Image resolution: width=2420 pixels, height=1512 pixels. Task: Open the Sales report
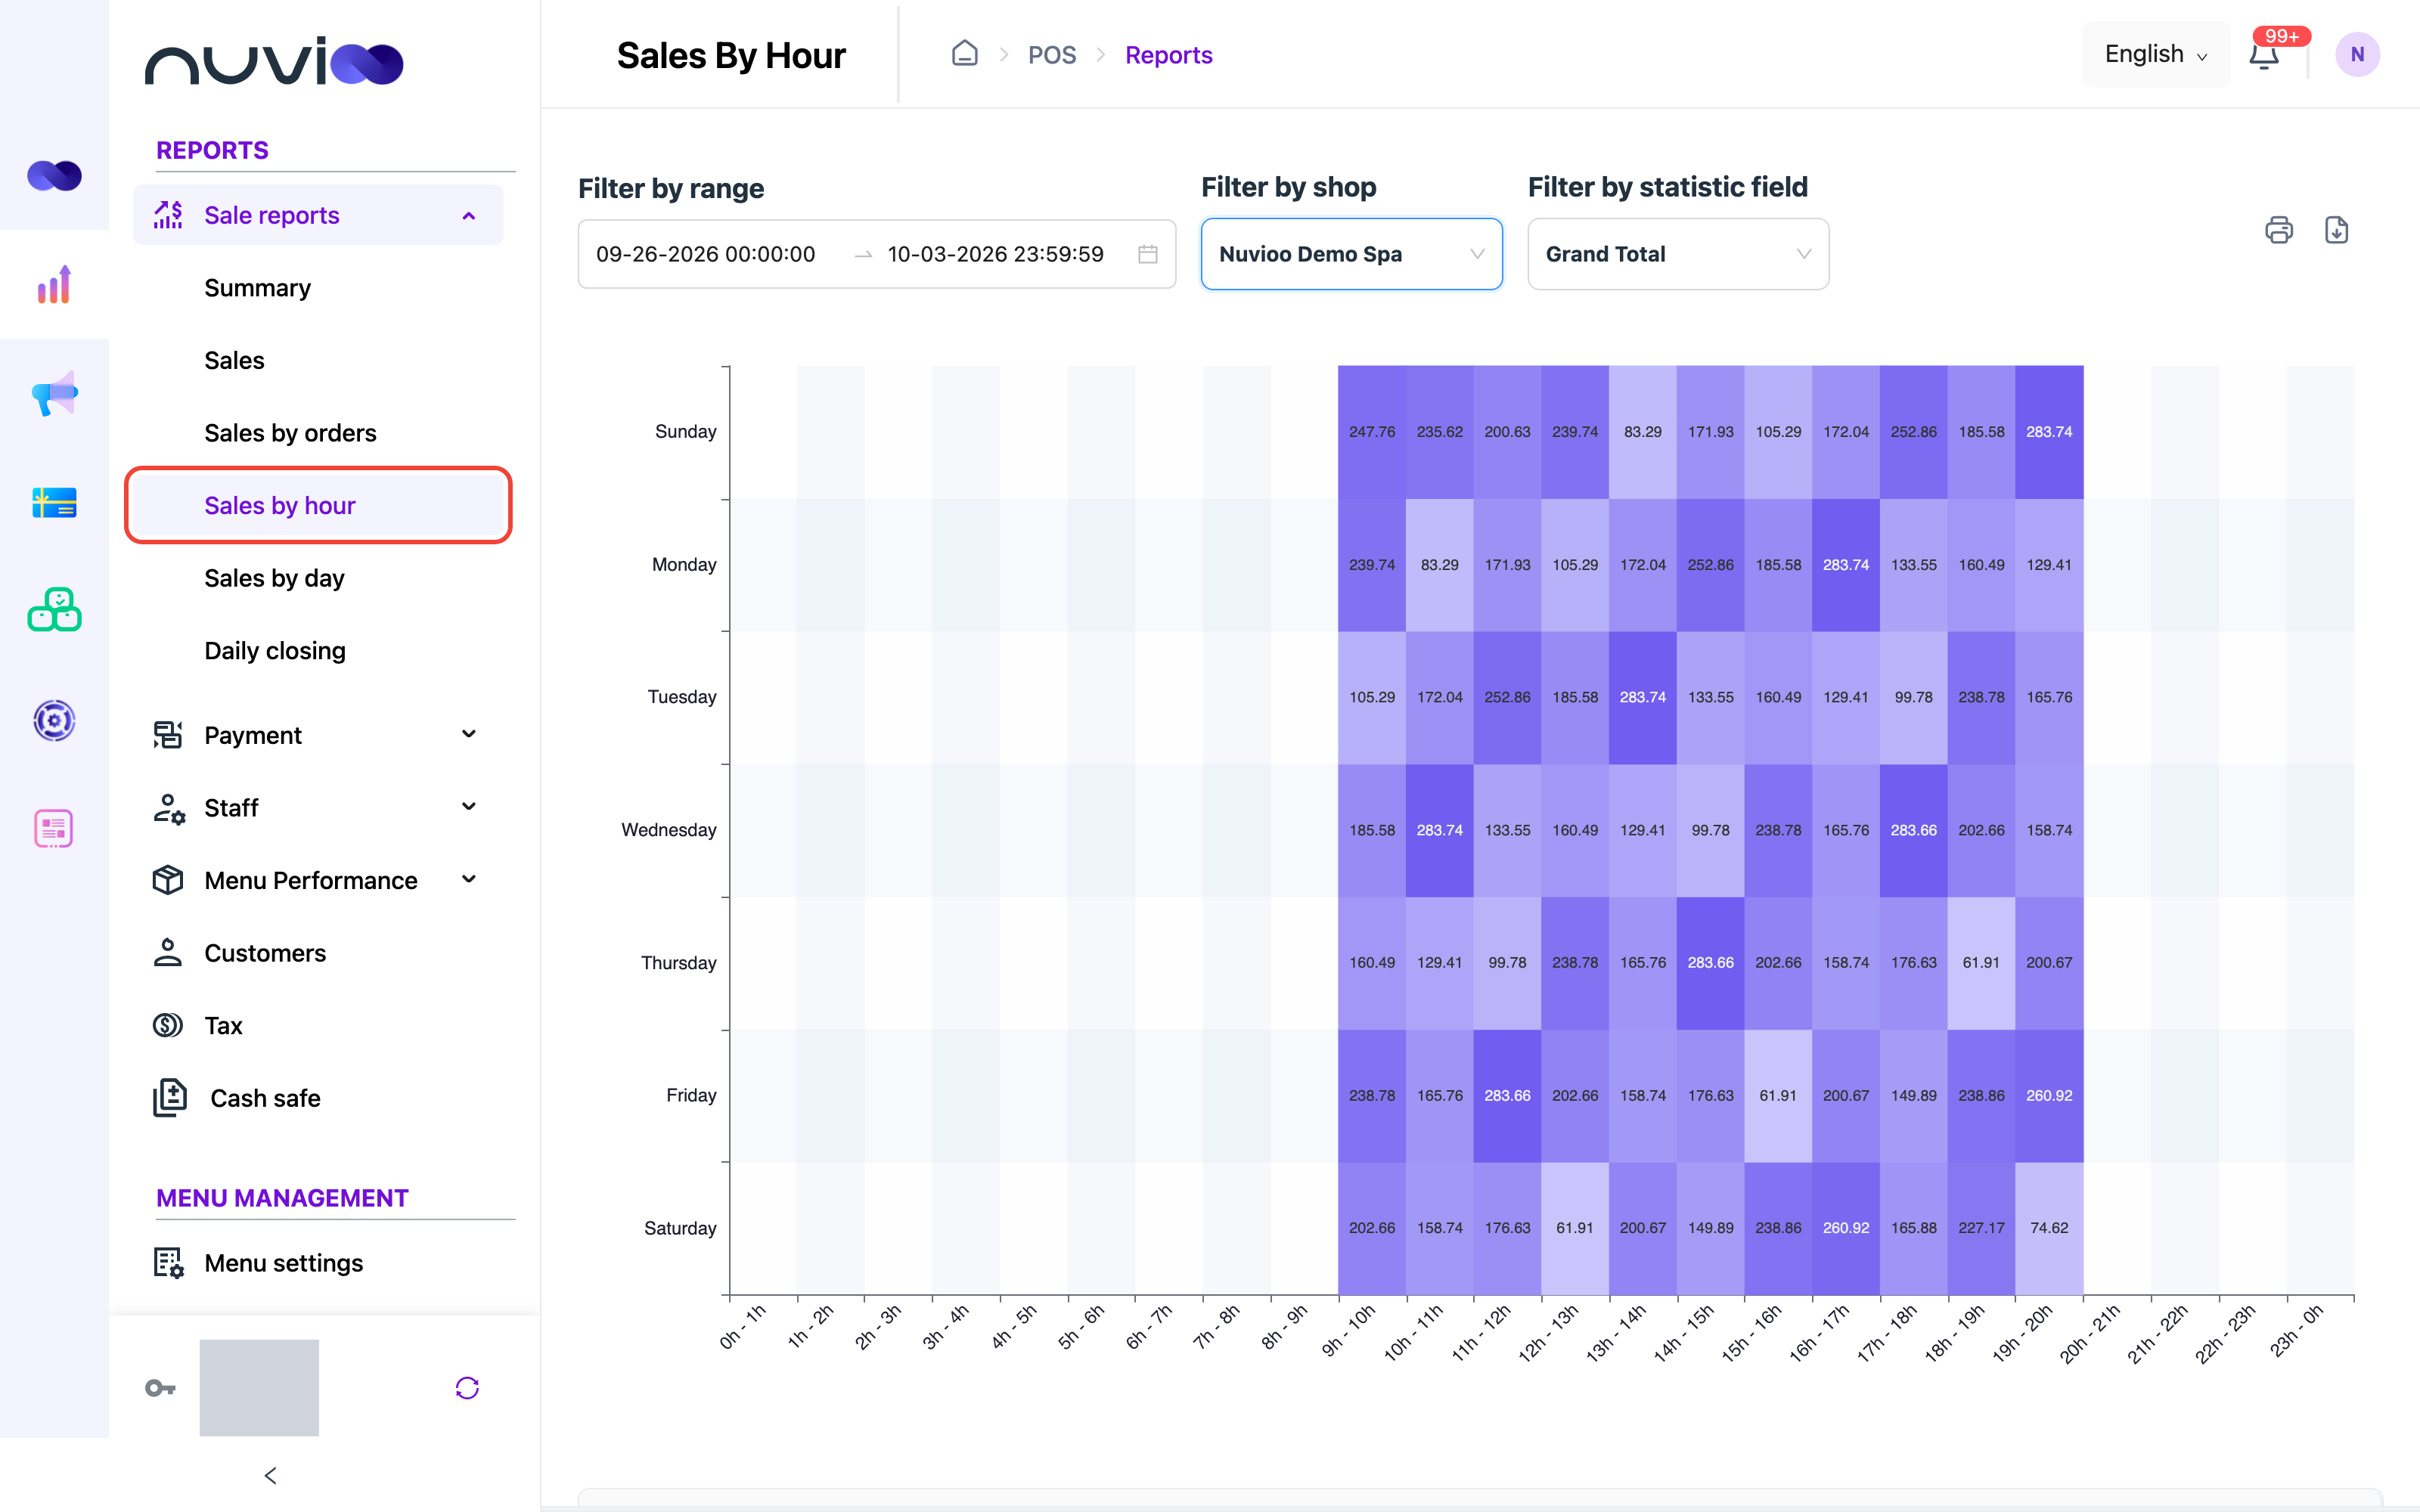click(234, 360)
